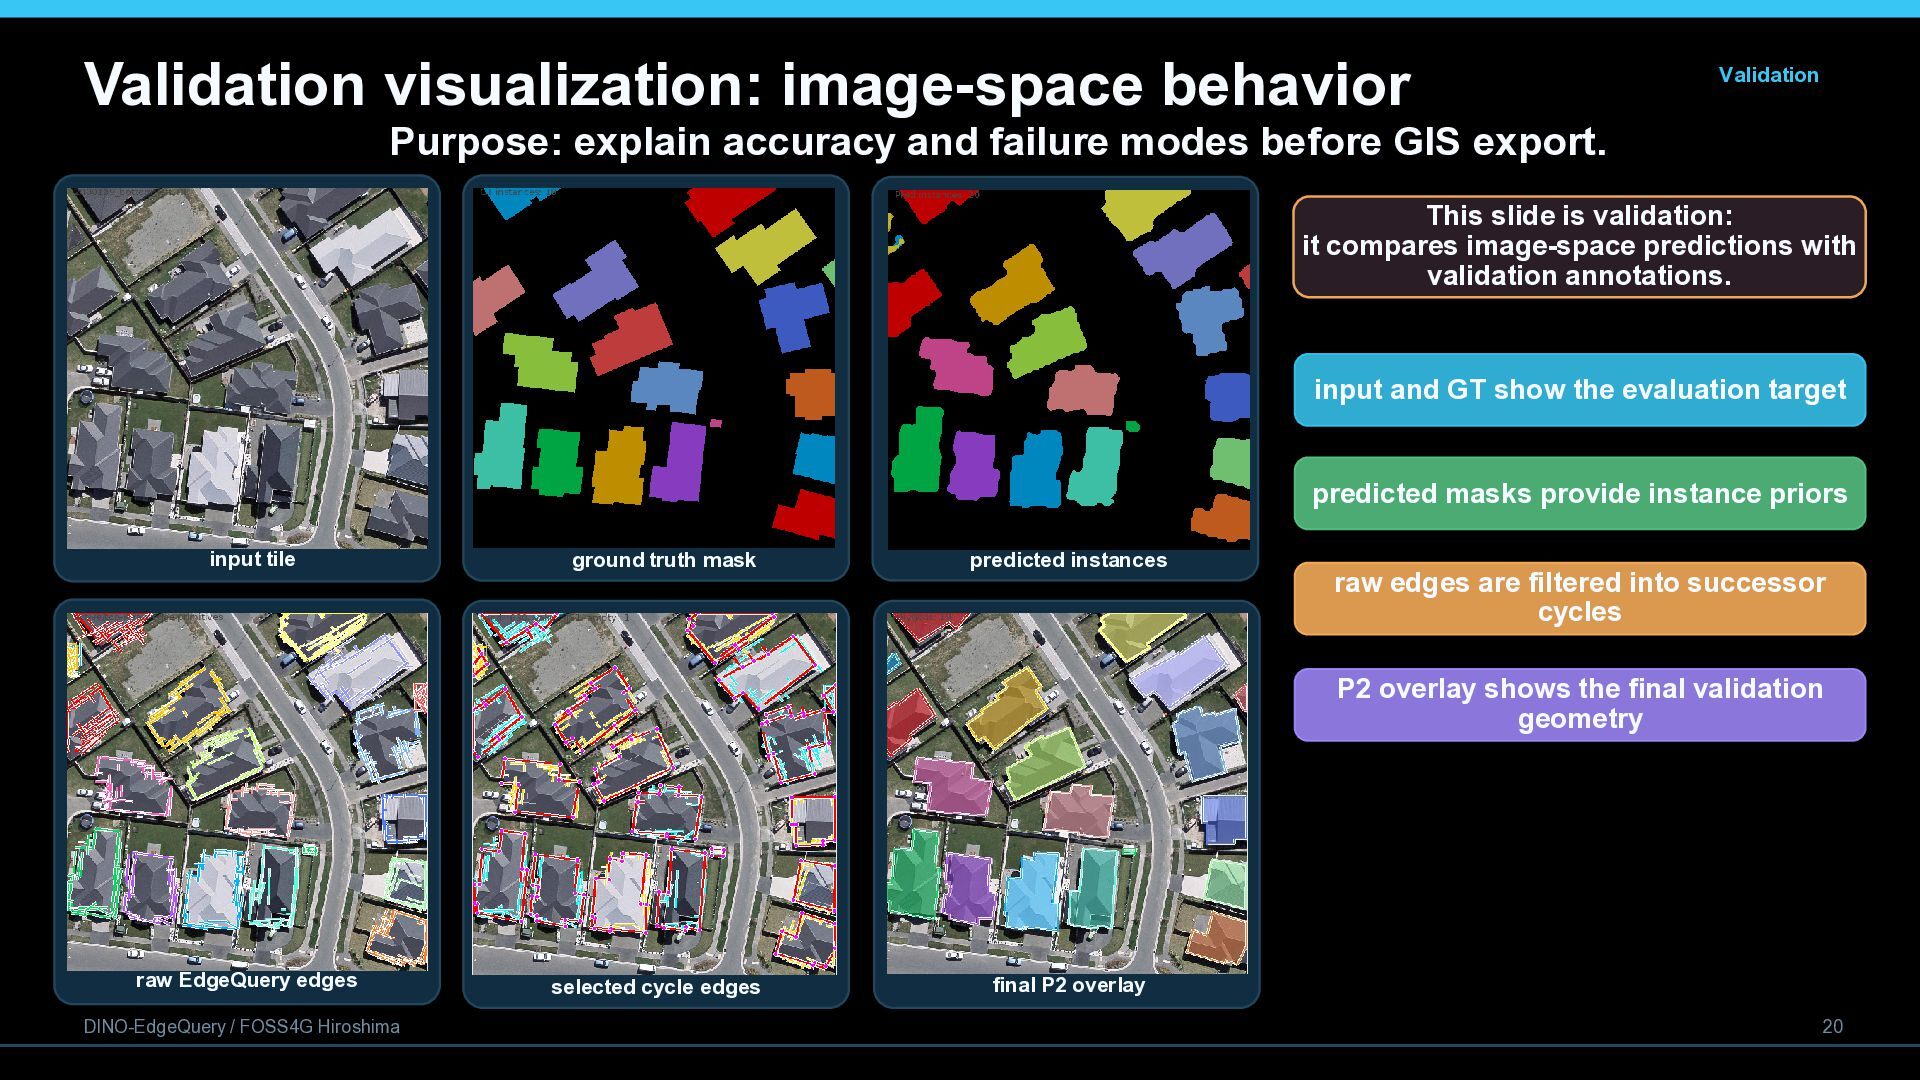Click the DINO-EdgeQuery footer text
1920x1080 pixels.
(x=241, y=1027)
